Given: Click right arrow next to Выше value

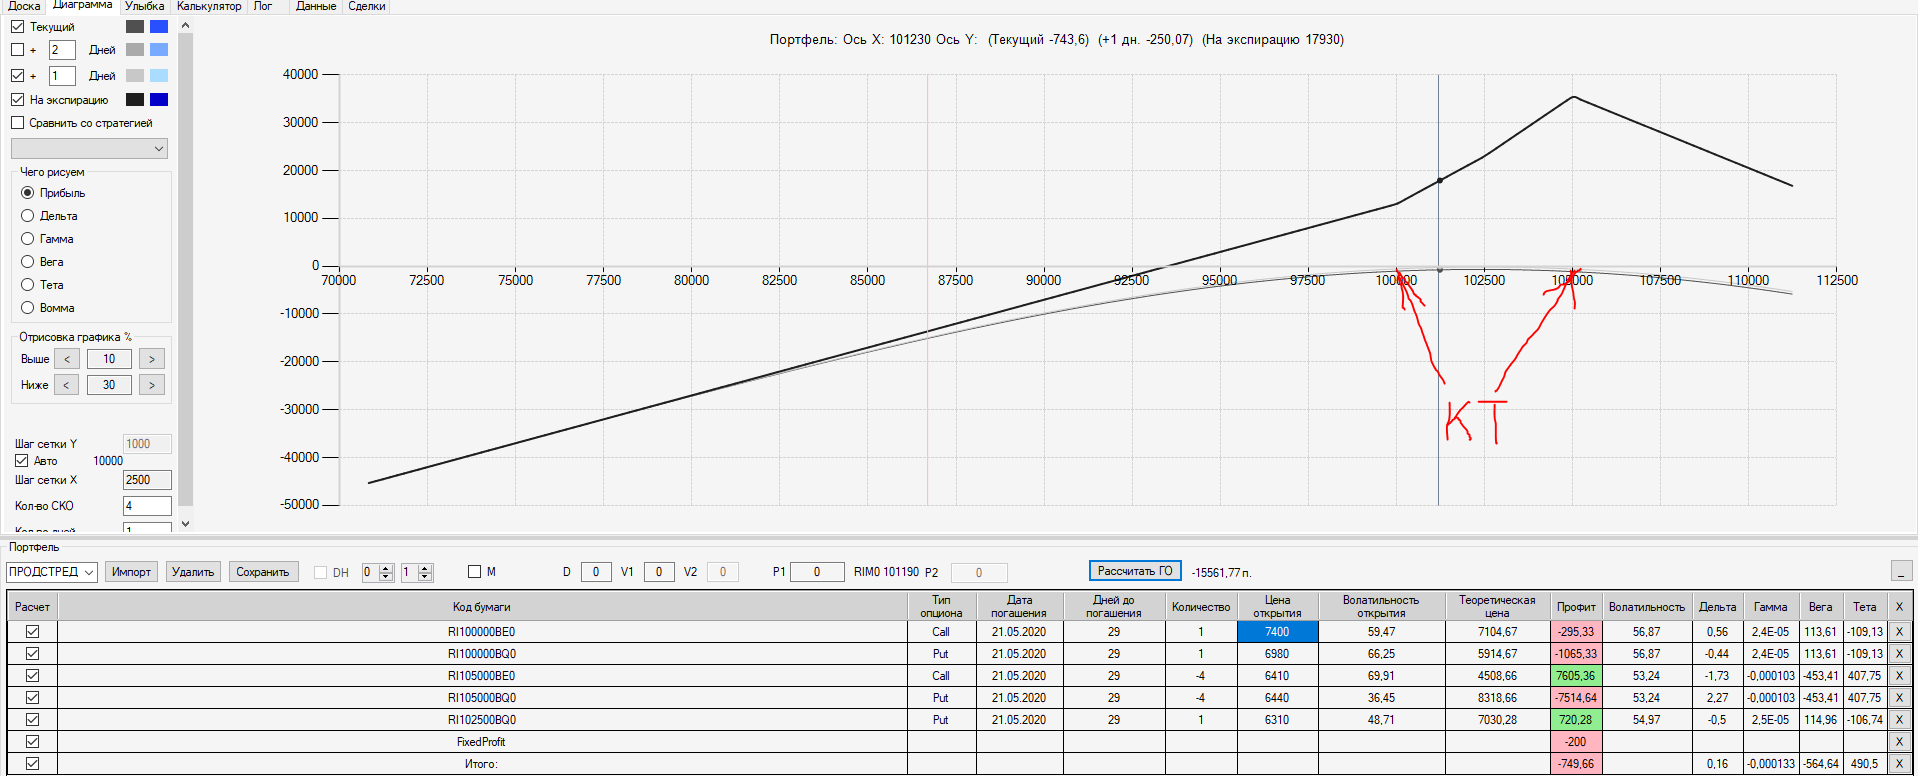Looking at the screenshot, I should [x=152, y=359].
